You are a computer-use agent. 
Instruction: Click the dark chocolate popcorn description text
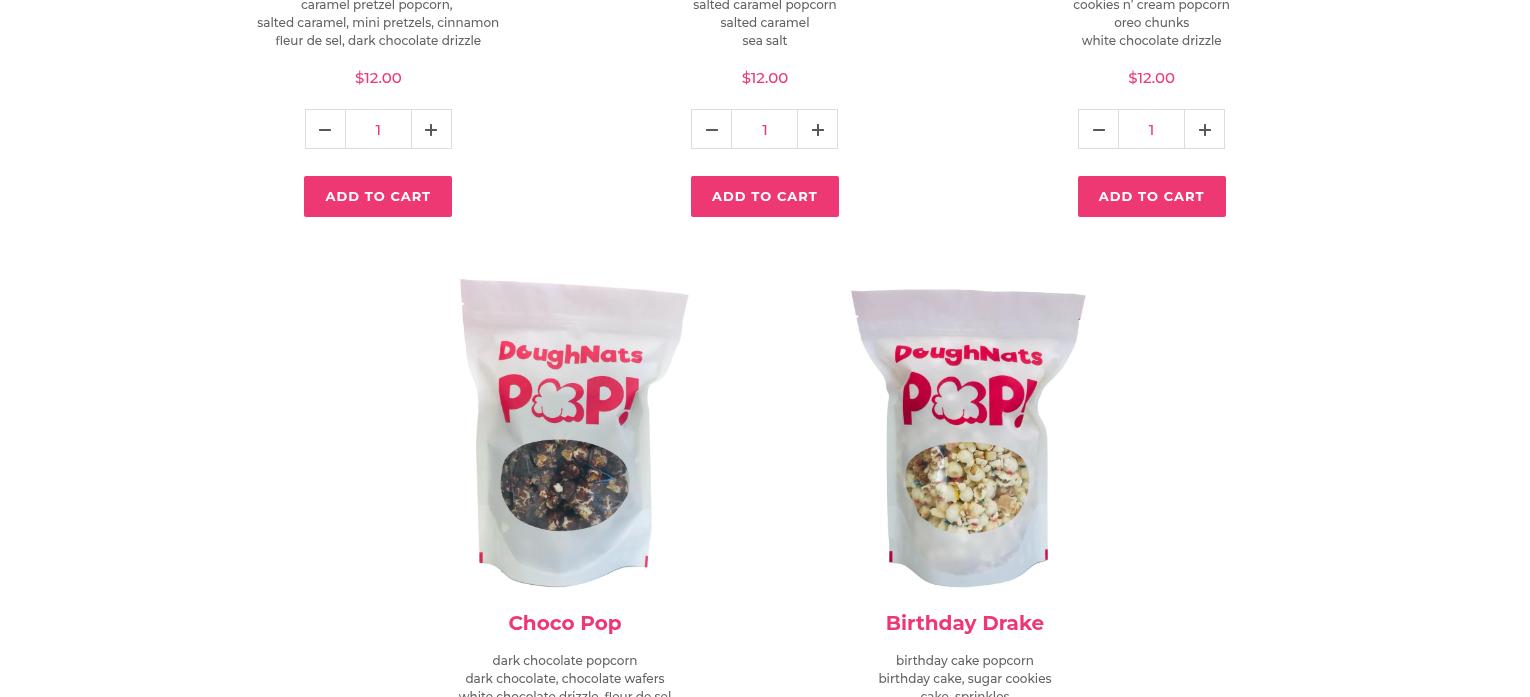565,660
